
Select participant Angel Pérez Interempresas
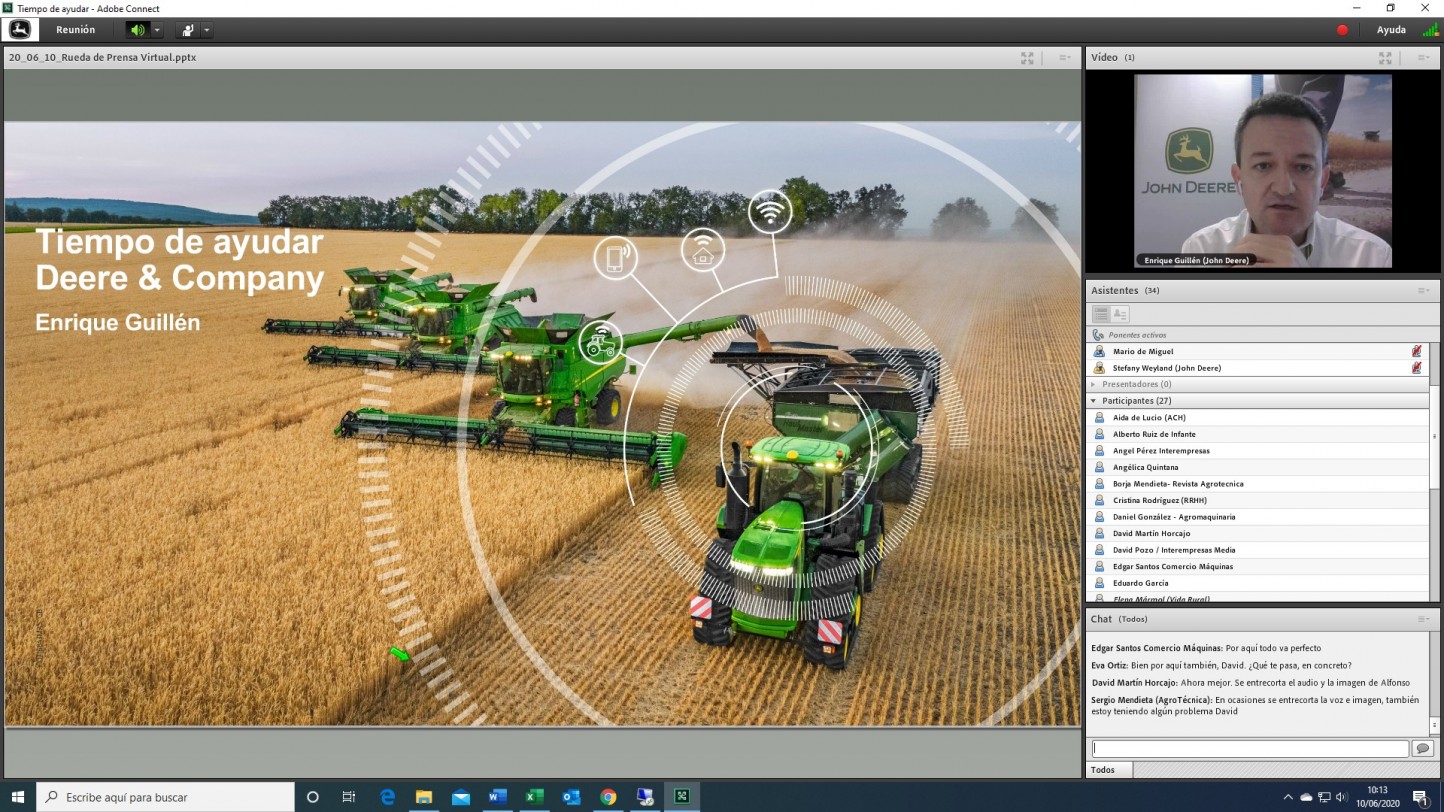pos(1258,451)
